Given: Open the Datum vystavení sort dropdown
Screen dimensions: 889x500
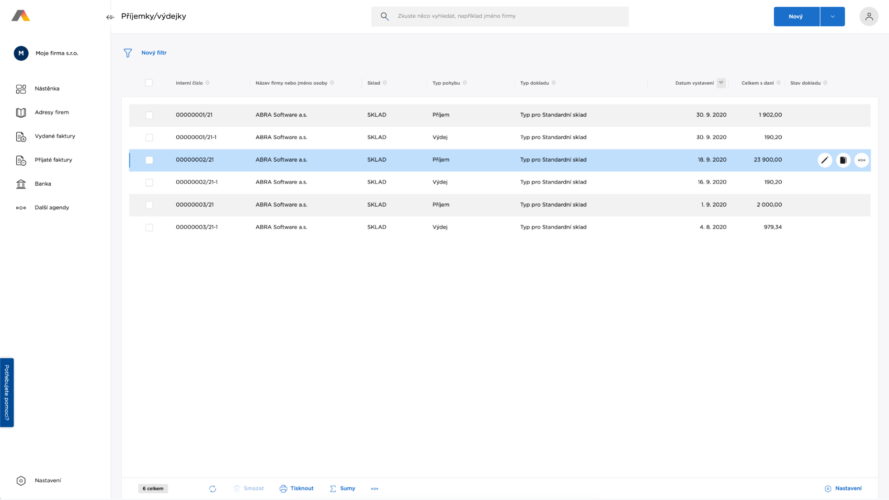Looking at the screenshot, I should [722, 83].
